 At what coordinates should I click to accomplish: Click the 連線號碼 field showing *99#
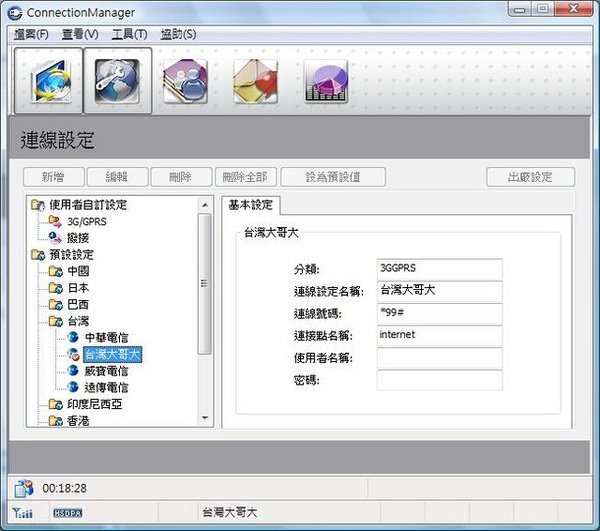pos(440,314)
